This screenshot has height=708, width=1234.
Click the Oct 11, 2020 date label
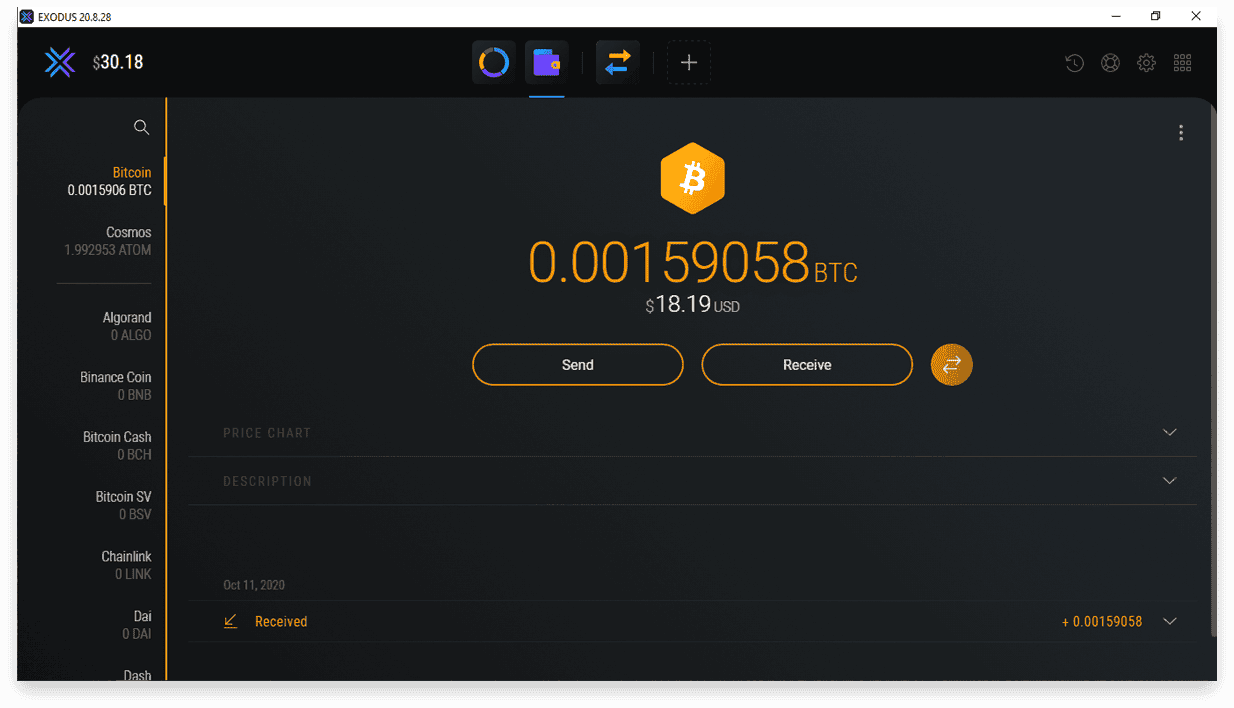254,585
